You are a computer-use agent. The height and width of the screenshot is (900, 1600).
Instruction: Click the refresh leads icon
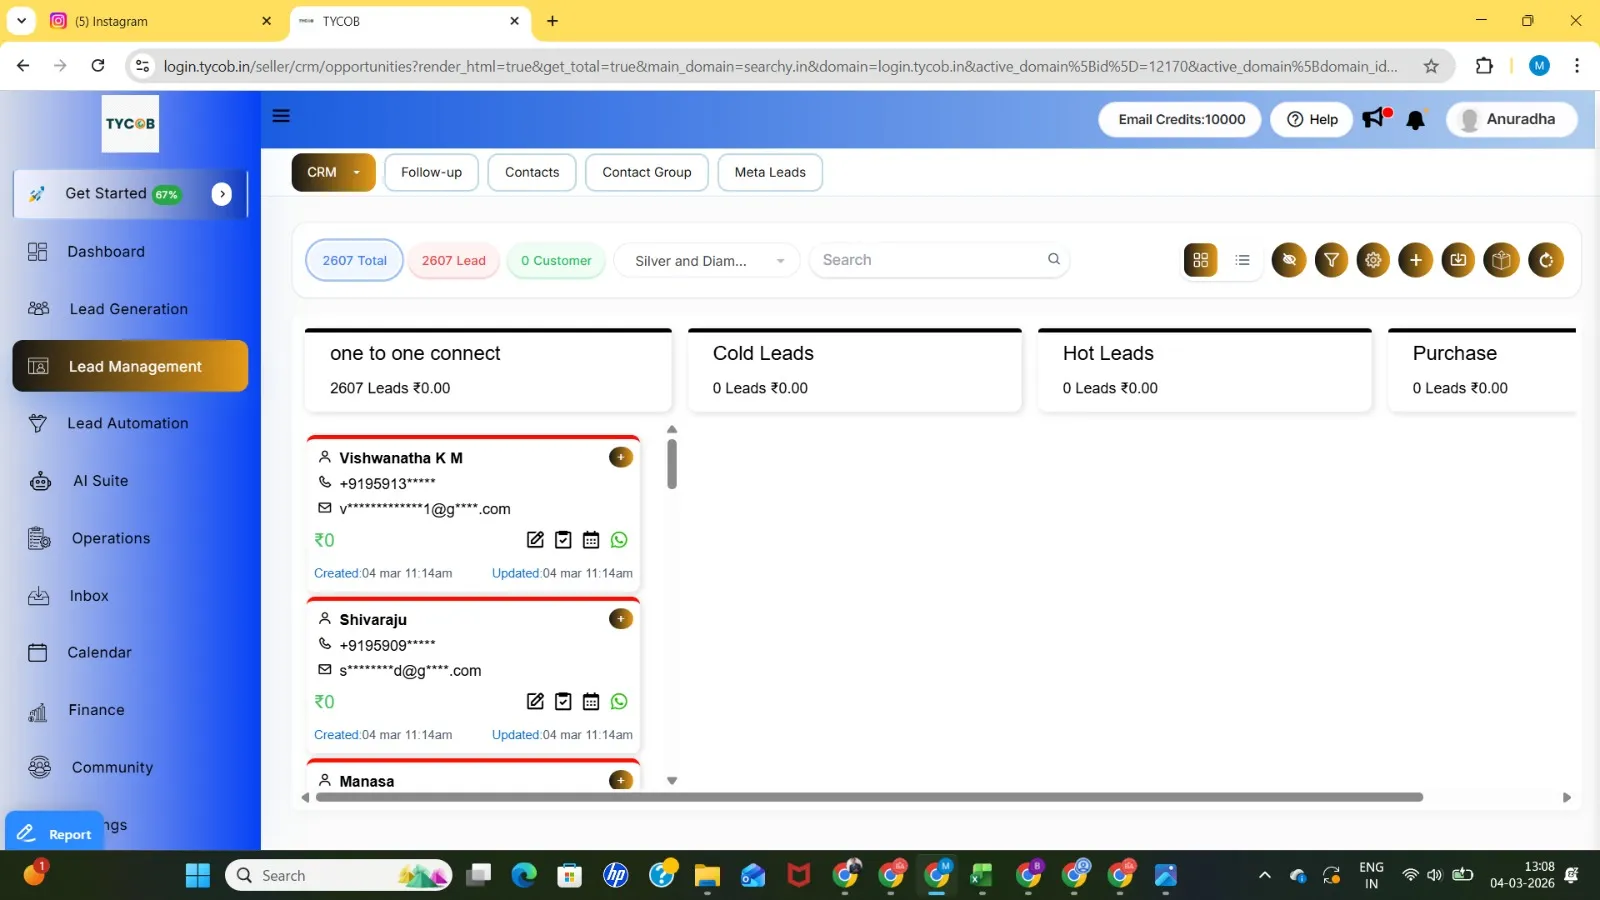[1545, 260]
